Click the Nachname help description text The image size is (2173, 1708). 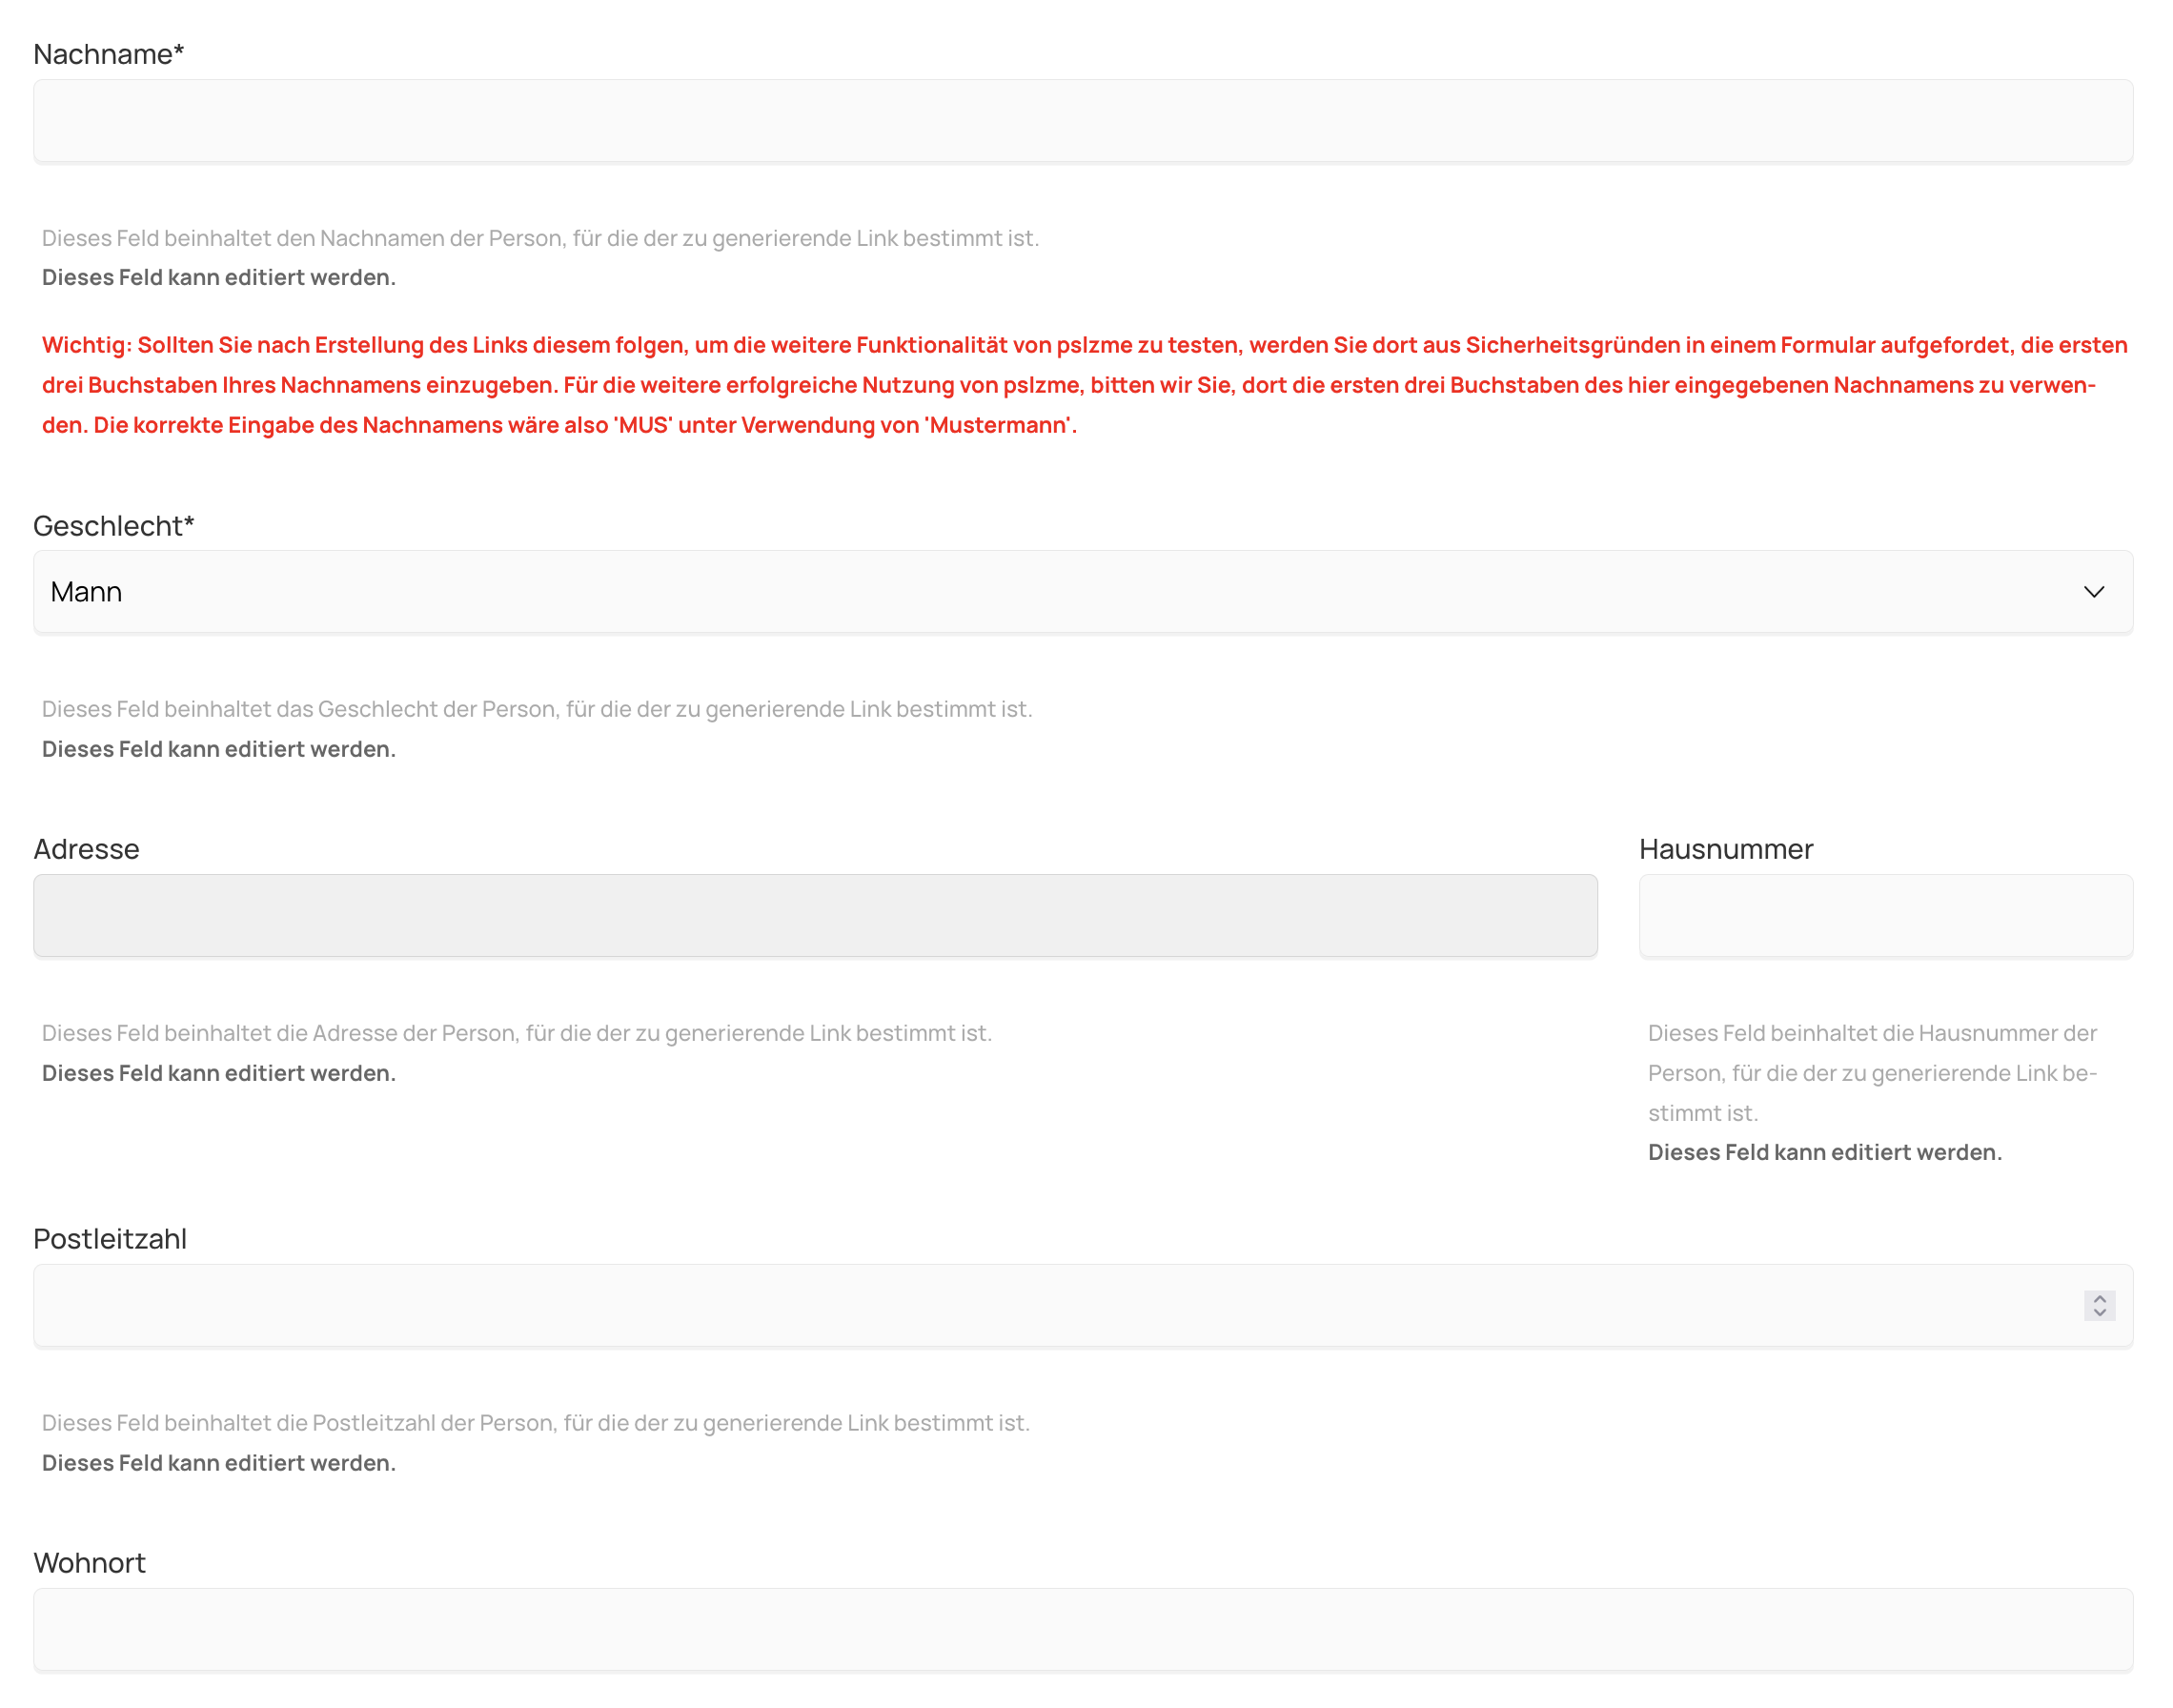tap(540, 238)
